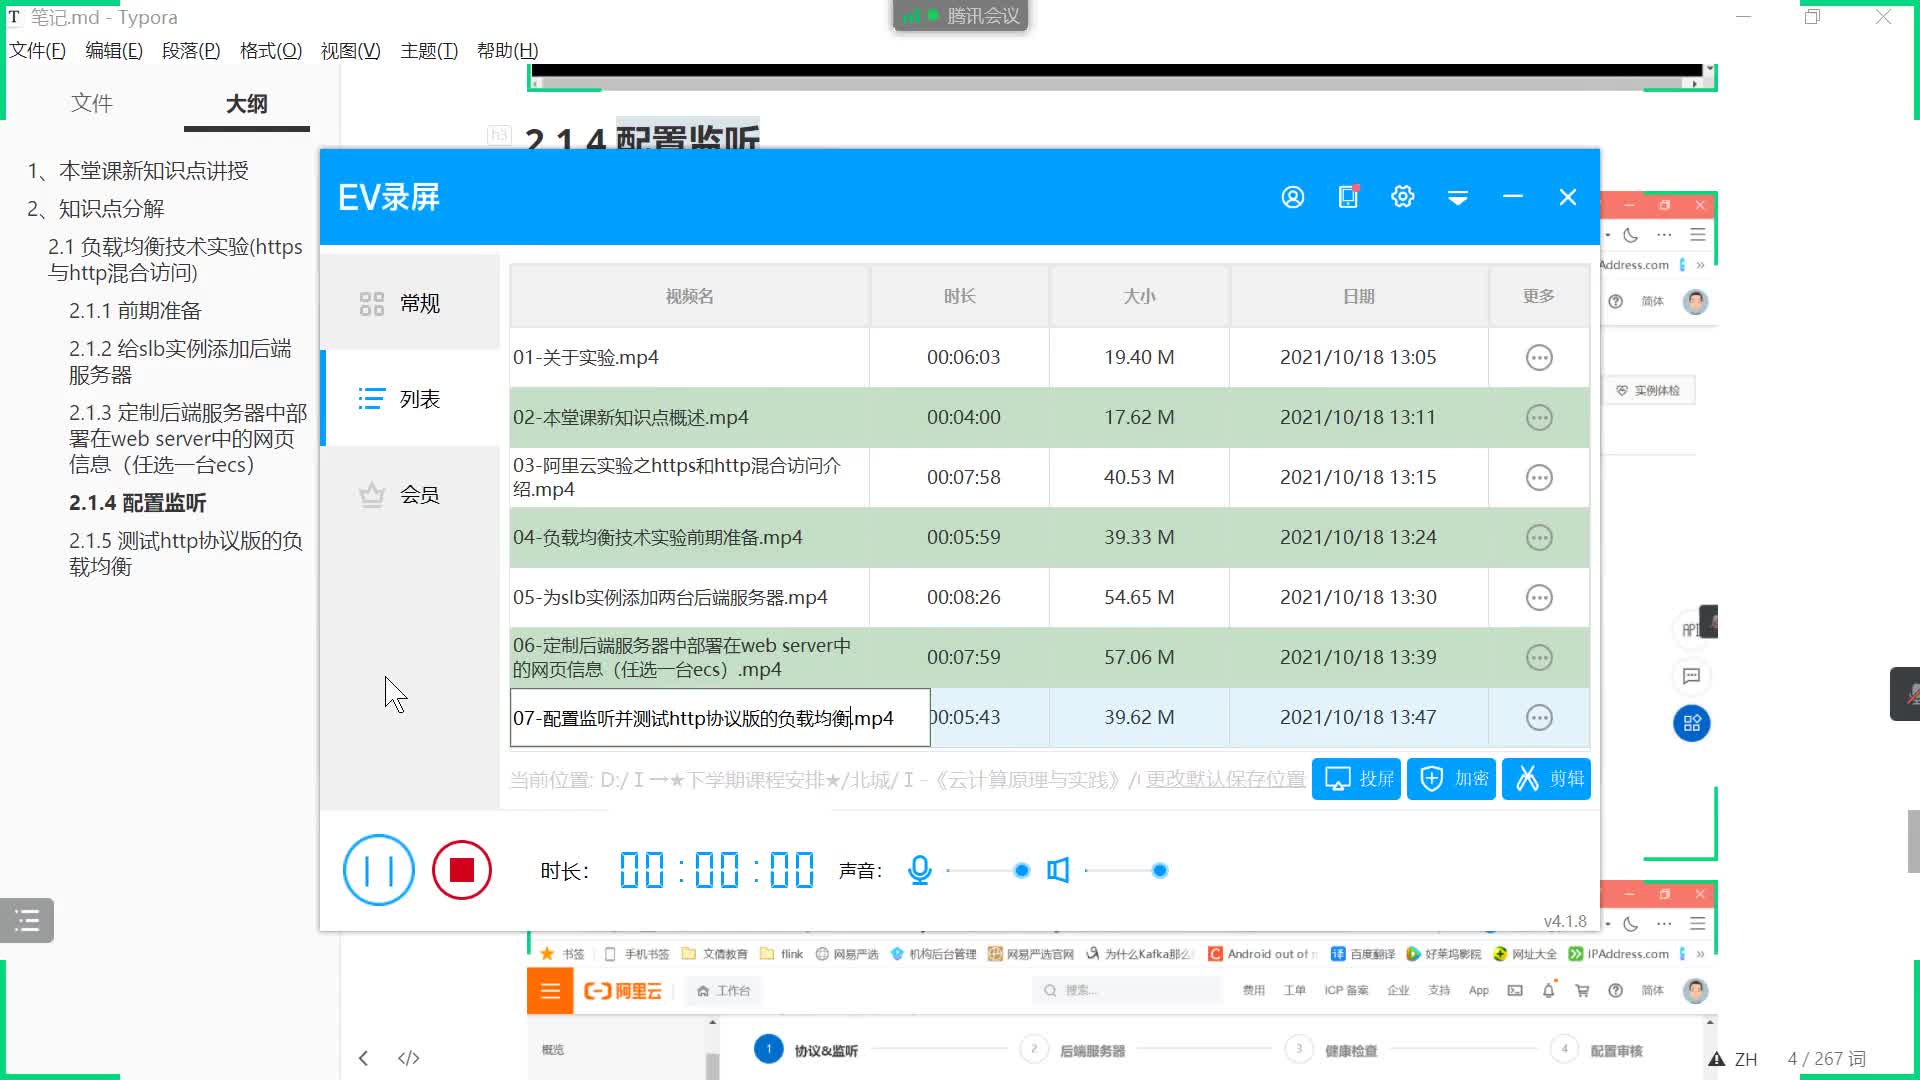Image resolution: width=1920 pixels, height=1080 pixels.
Task: Click the ZH spellcheck language indicator
Action: (1746, 1059)
